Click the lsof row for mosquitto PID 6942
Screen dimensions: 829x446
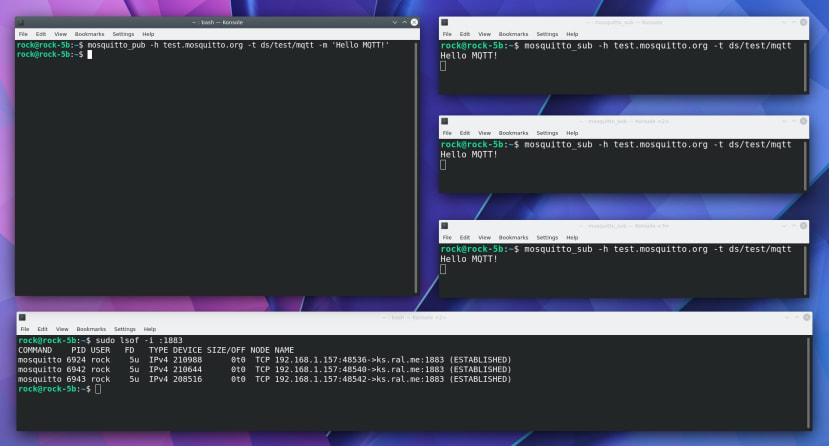pyautogui.click(x=264, y=369)
